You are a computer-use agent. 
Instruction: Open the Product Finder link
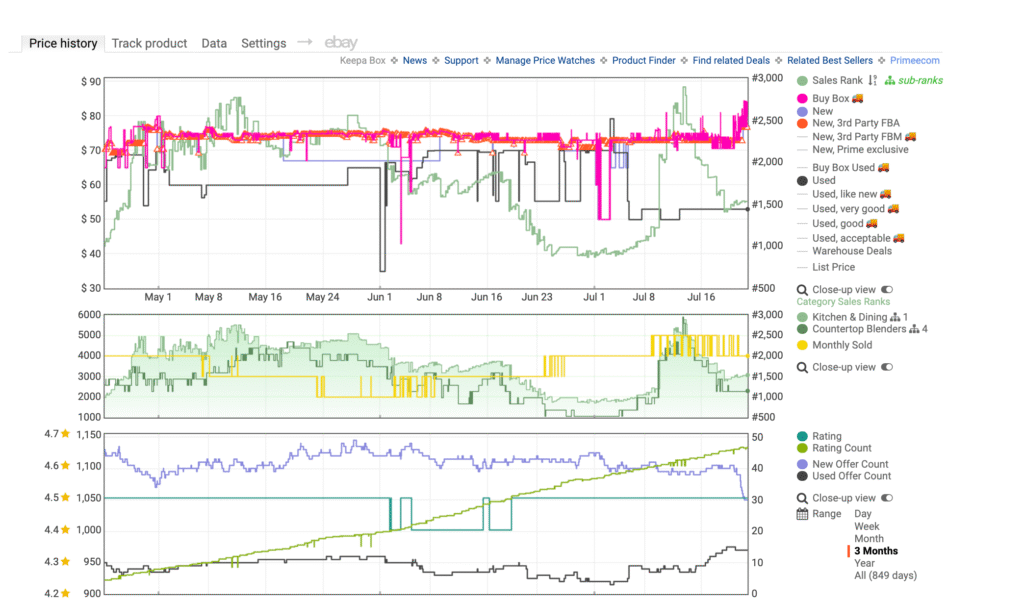point(644,60)
